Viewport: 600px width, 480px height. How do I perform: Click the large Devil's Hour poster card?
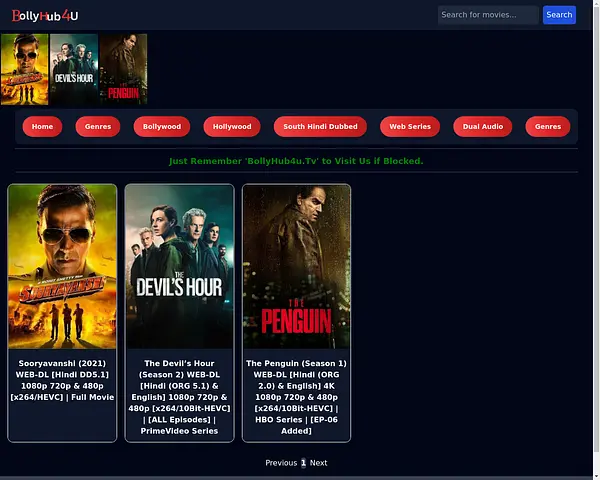pyautogui.click(x=179, y=267)
